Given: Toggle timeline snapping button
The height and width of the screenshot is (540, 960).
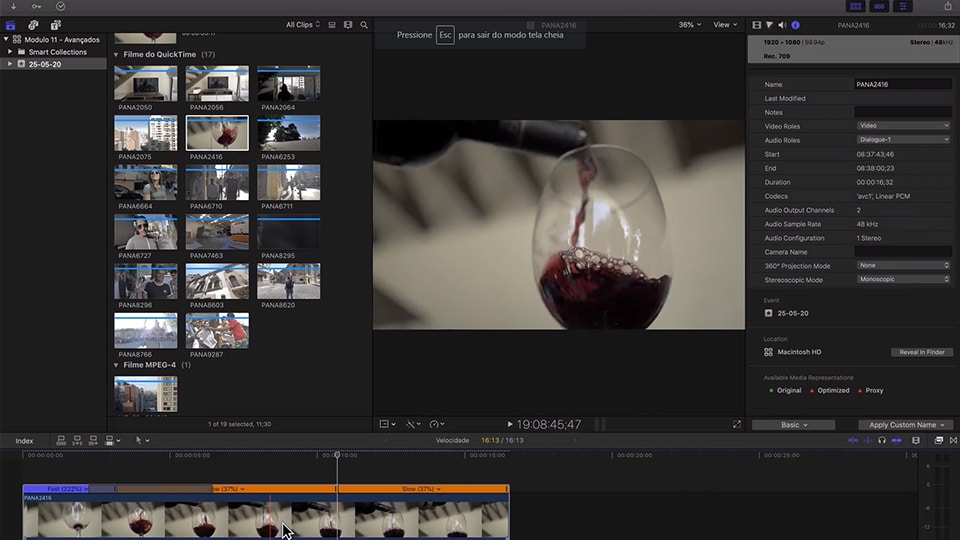Looking at the screenshot, I should [896, 440].
